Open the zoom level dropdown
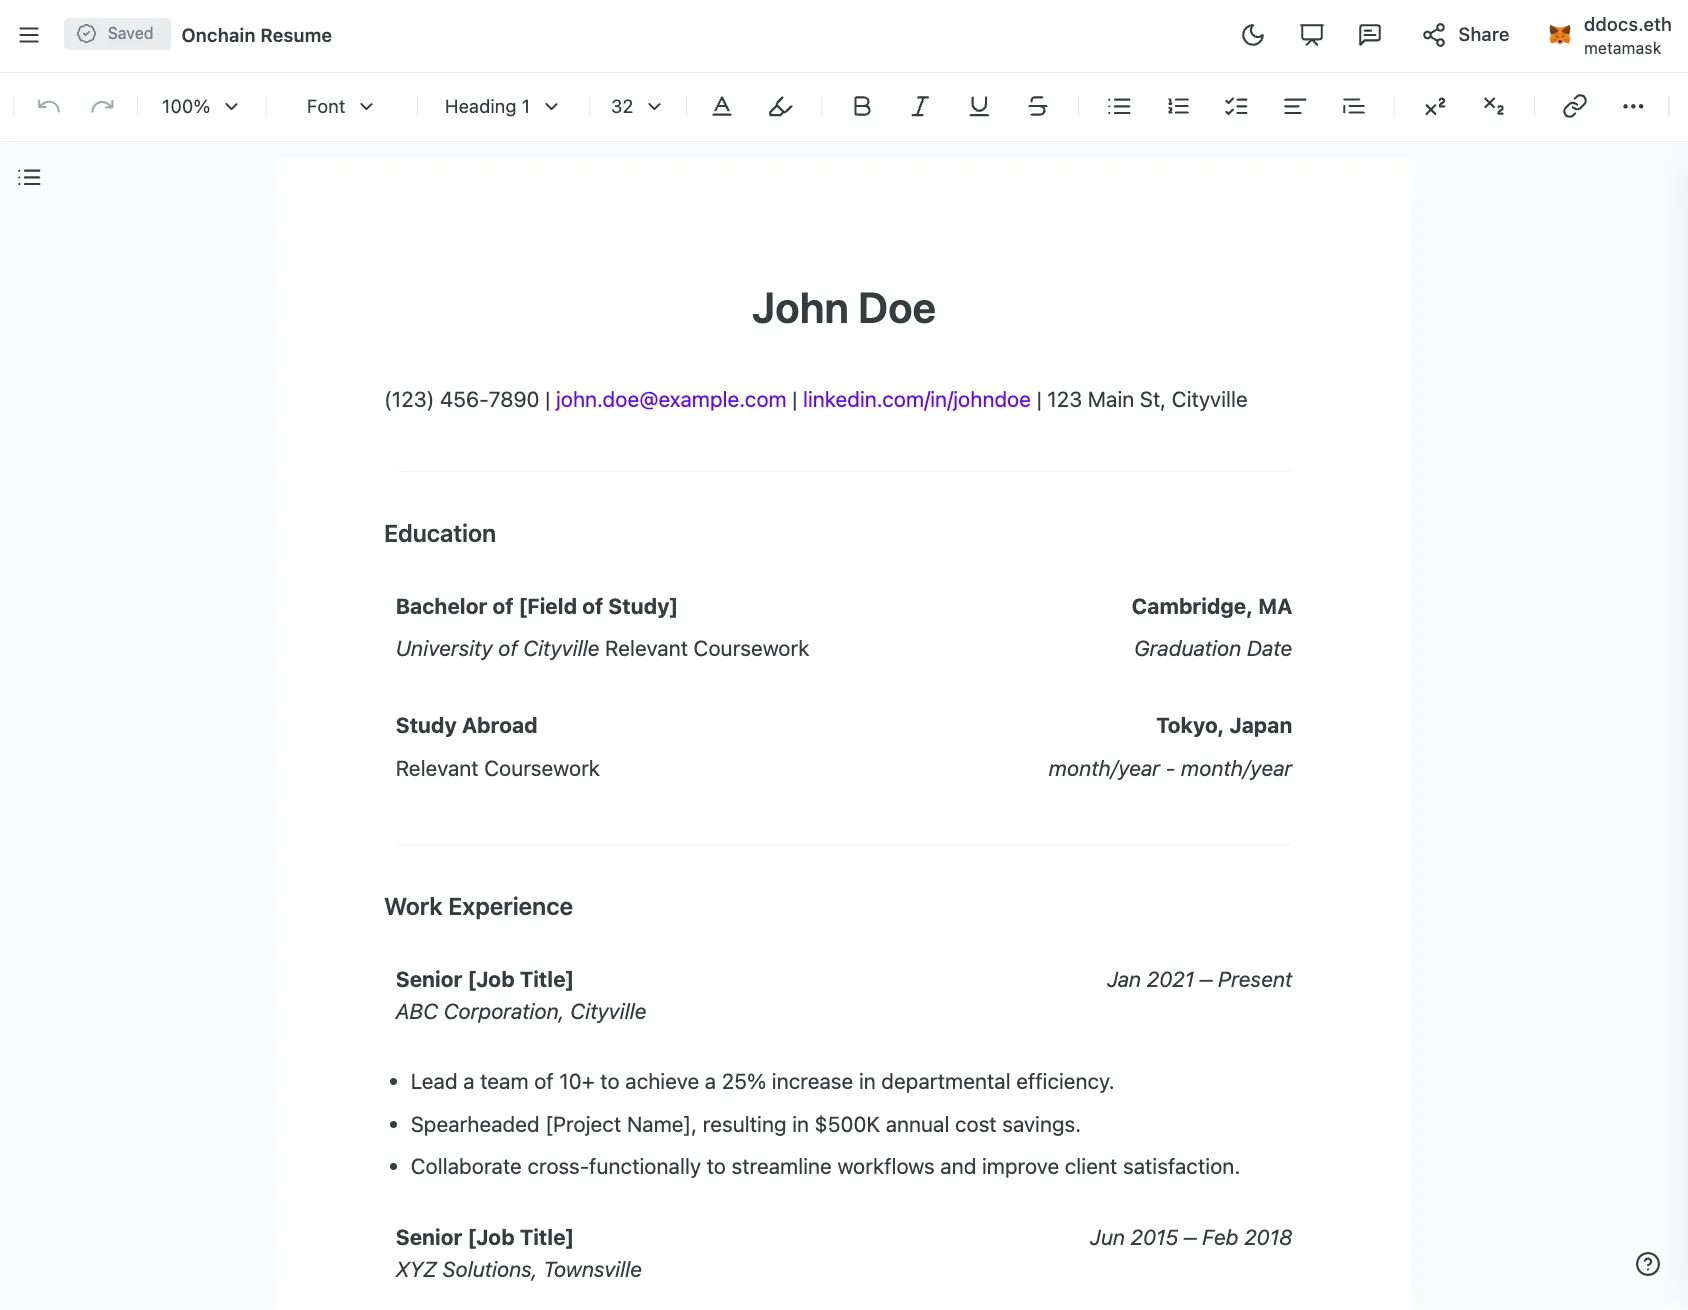The image size is (1688, 1310). (x=198, y=106)
